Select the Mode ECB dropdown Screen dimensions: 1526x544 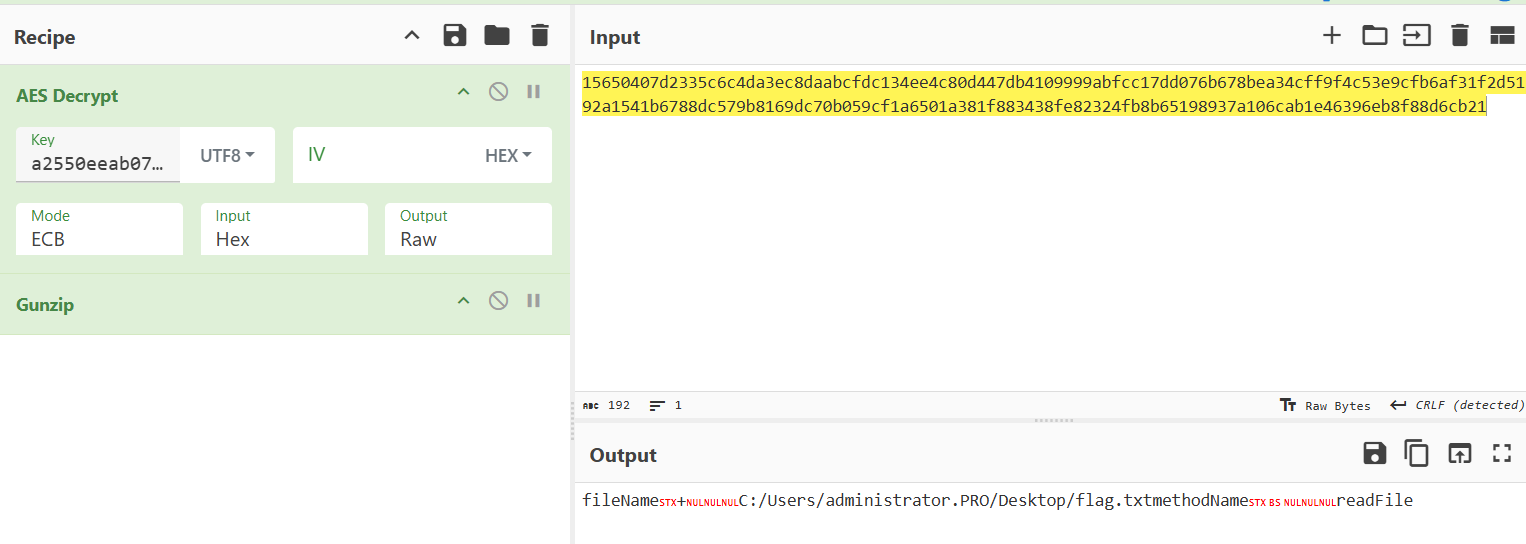pyautogui.click(x=99, y=229)
